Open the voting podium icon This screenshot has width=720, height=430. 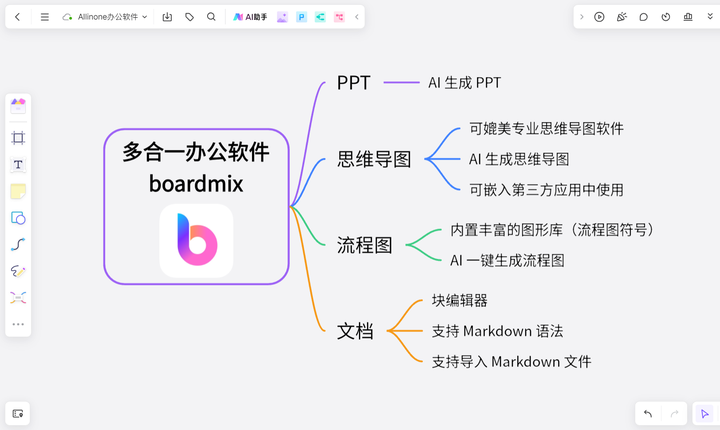coord(688,17)
